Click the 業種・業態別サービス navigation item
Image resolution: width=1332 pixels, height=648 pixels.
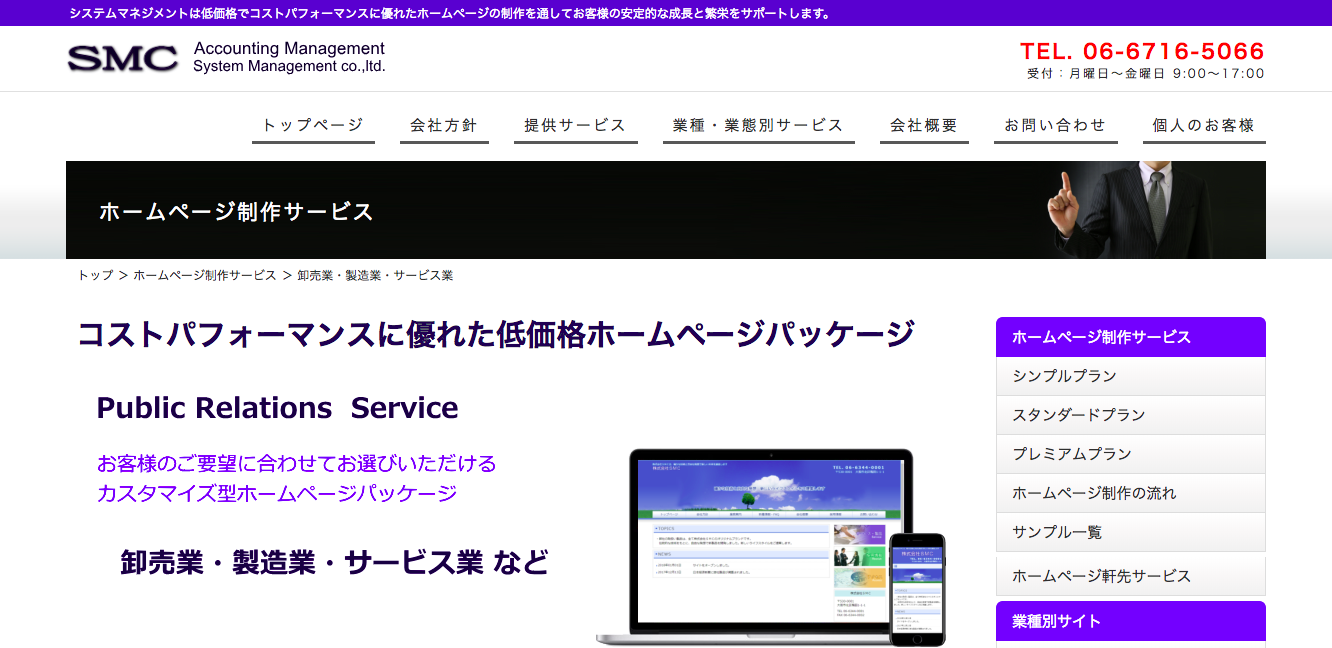(758, 124)
